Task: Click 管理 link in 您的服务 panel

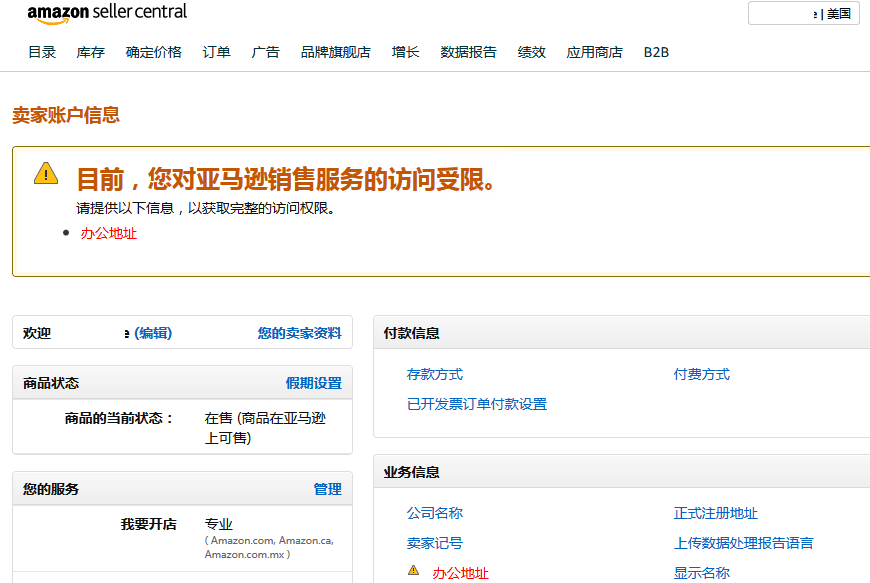Action: point(327,489)
